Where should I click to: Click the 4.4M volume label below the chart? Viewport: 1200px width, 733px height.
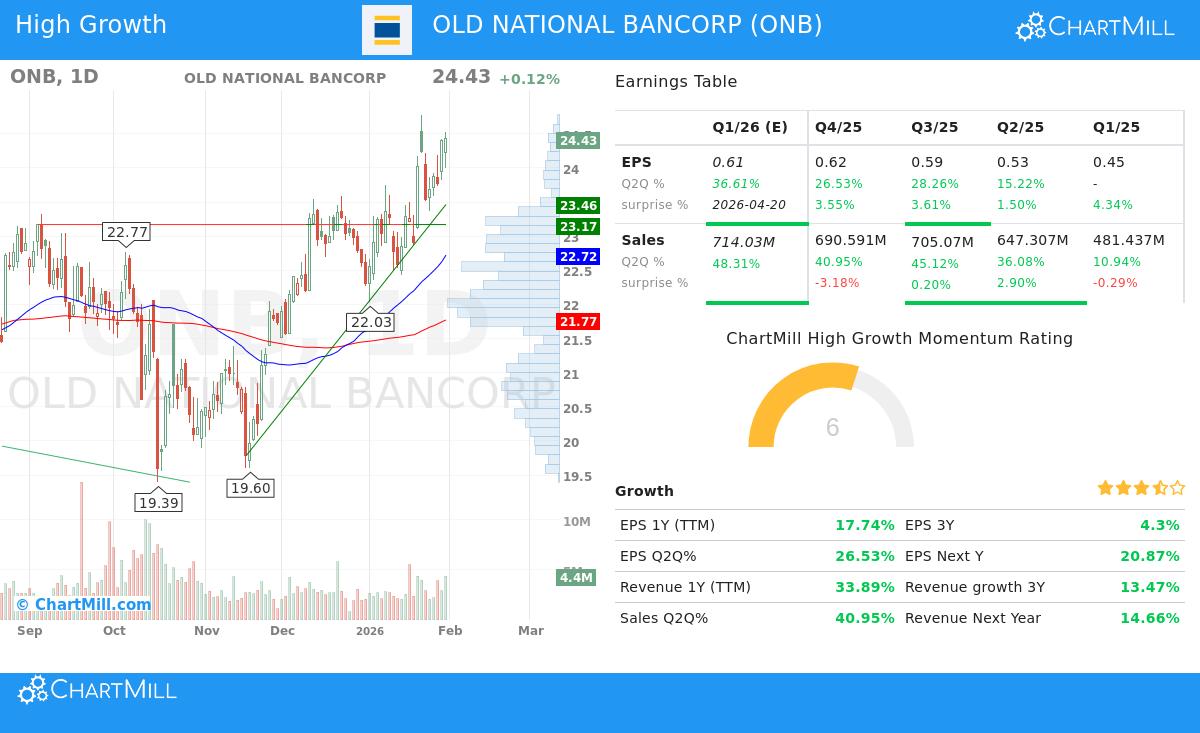click(x=576, y=577)
